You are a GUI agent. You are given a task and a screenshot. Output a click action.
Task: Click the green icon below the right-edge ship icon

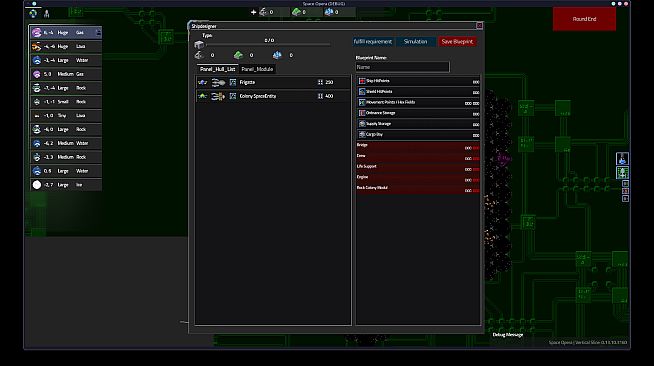click(x=622, y=172)
